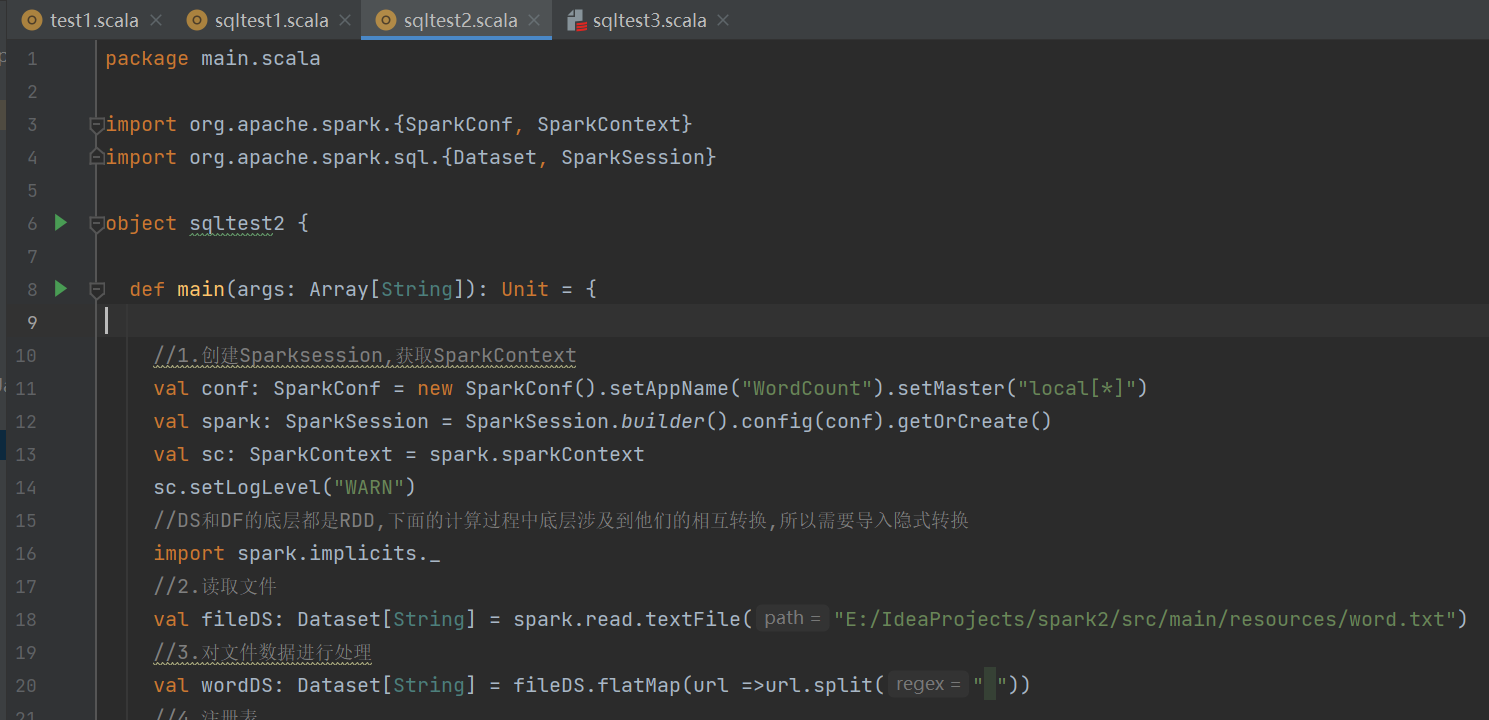Image resolution: width=1489 pixels, height=720 pixels.
Task: Collapse the sqltest2 object fold marker
Action: 97,223
